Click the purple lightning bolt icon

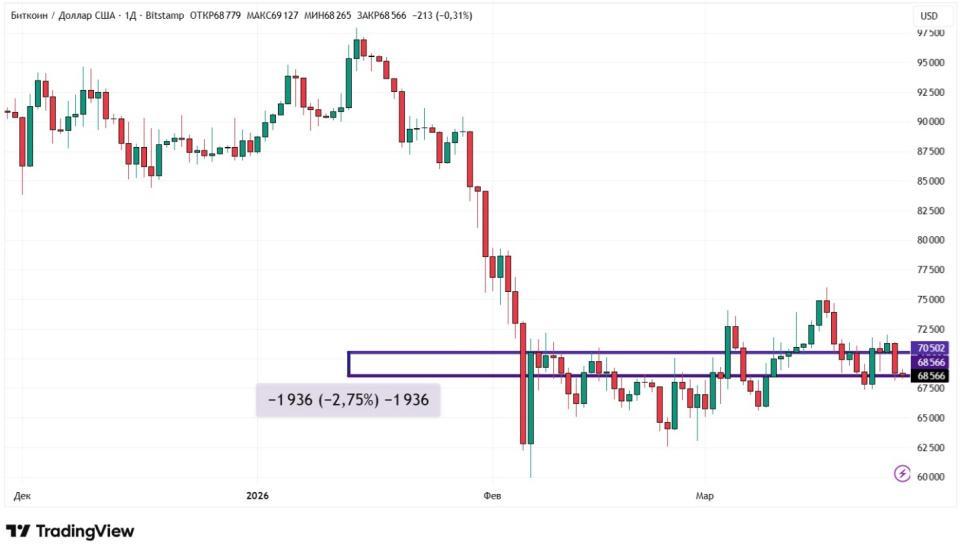pos(902,473)
